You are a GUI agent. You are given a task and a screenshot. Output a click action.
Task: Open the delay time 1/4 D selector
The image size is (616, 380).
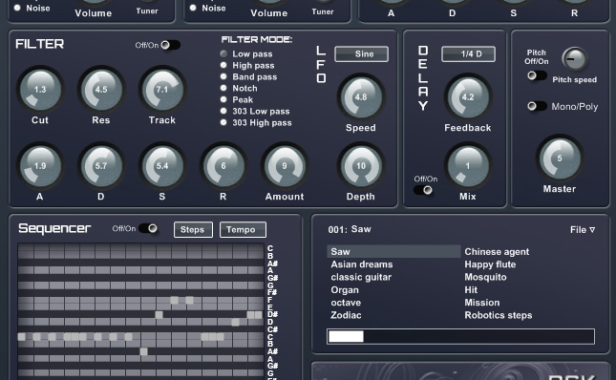(x=468, y=54)
